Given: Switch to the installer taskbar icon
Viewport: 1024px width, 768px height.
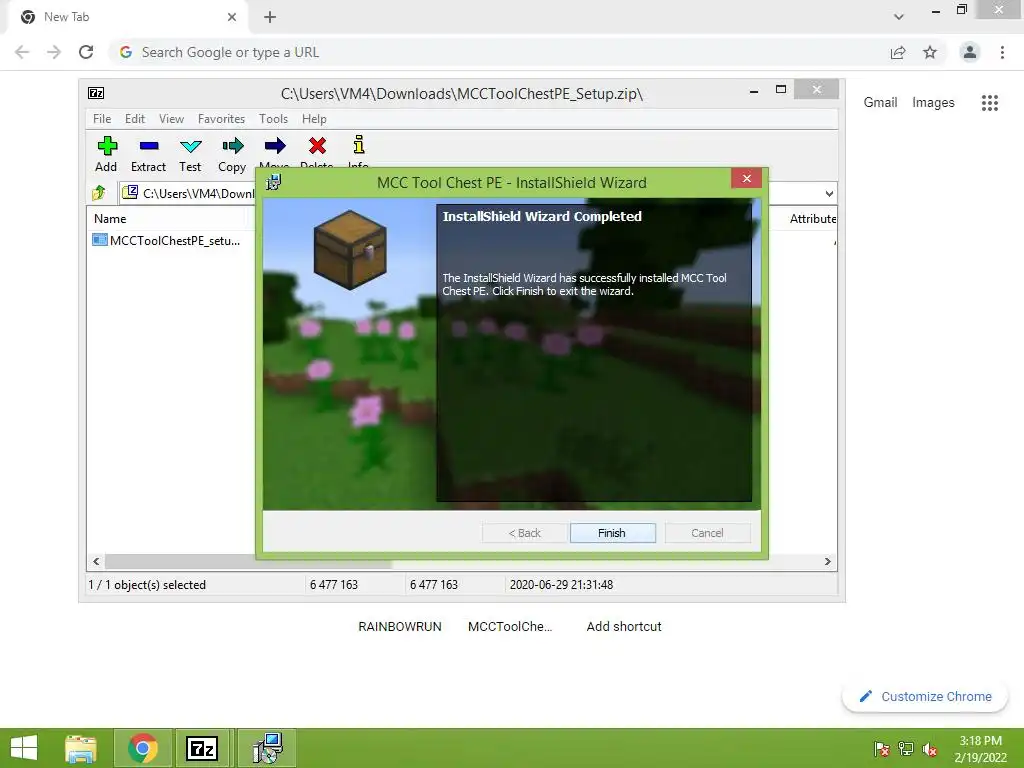Looking at the screenshot, I should pos(267,748).
